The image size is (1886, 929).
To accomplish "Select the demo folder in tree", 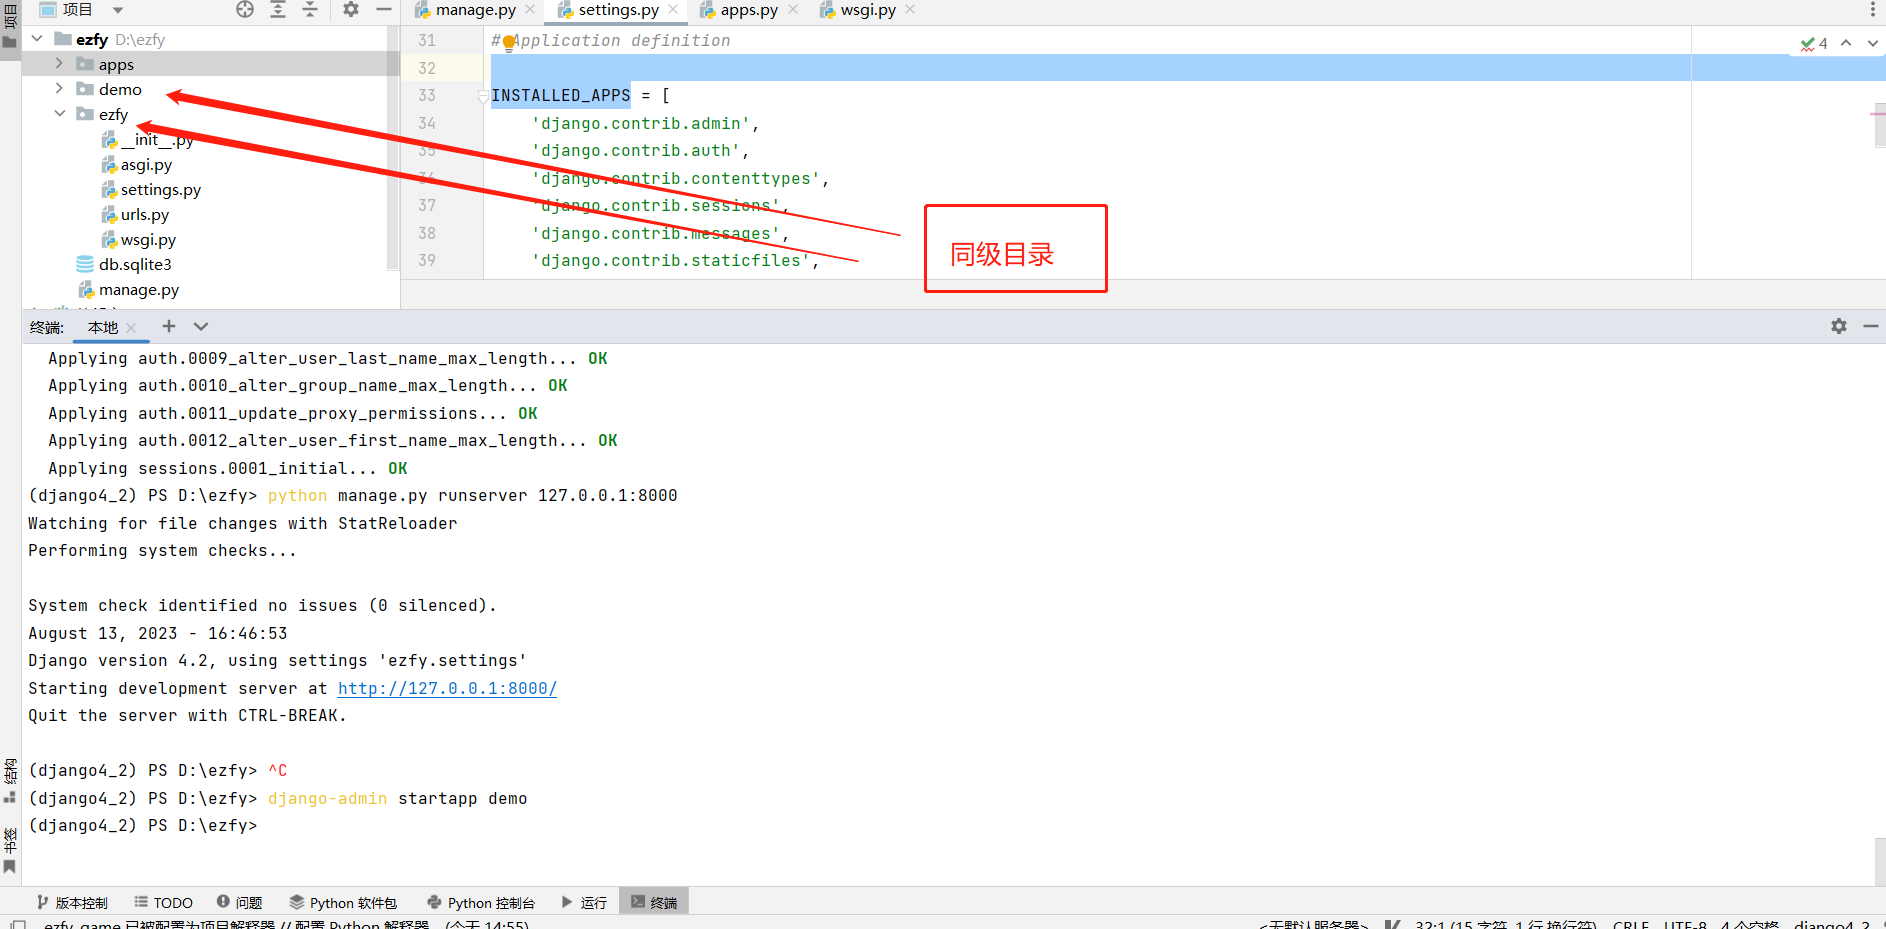I will (x=120, y=89).
